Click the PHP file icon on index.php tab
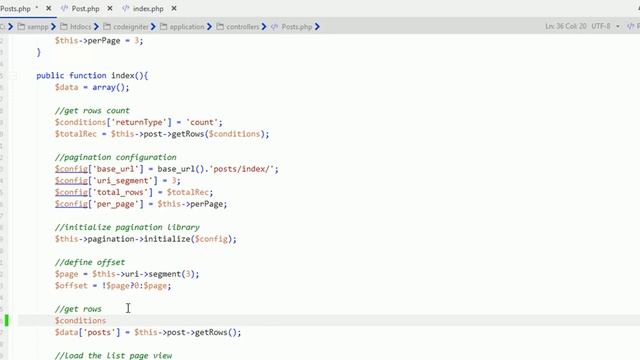The width and height of the screenshot is (640, 360). point(126,8)
